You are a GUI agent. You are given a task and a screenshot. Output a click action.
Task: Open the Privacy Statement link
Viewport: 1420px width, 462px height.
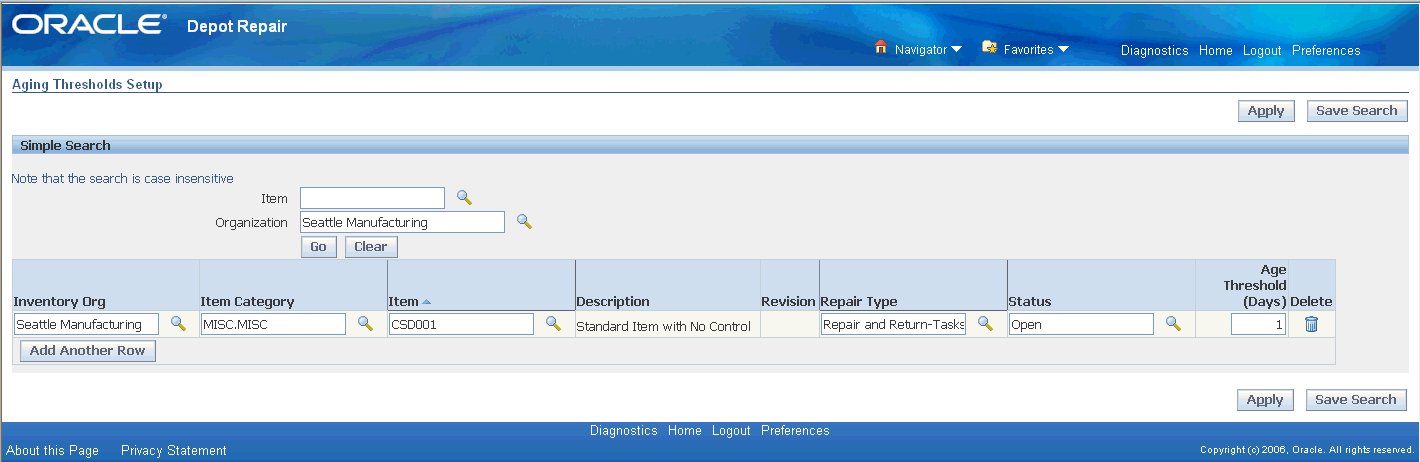[x=174, y=451]
